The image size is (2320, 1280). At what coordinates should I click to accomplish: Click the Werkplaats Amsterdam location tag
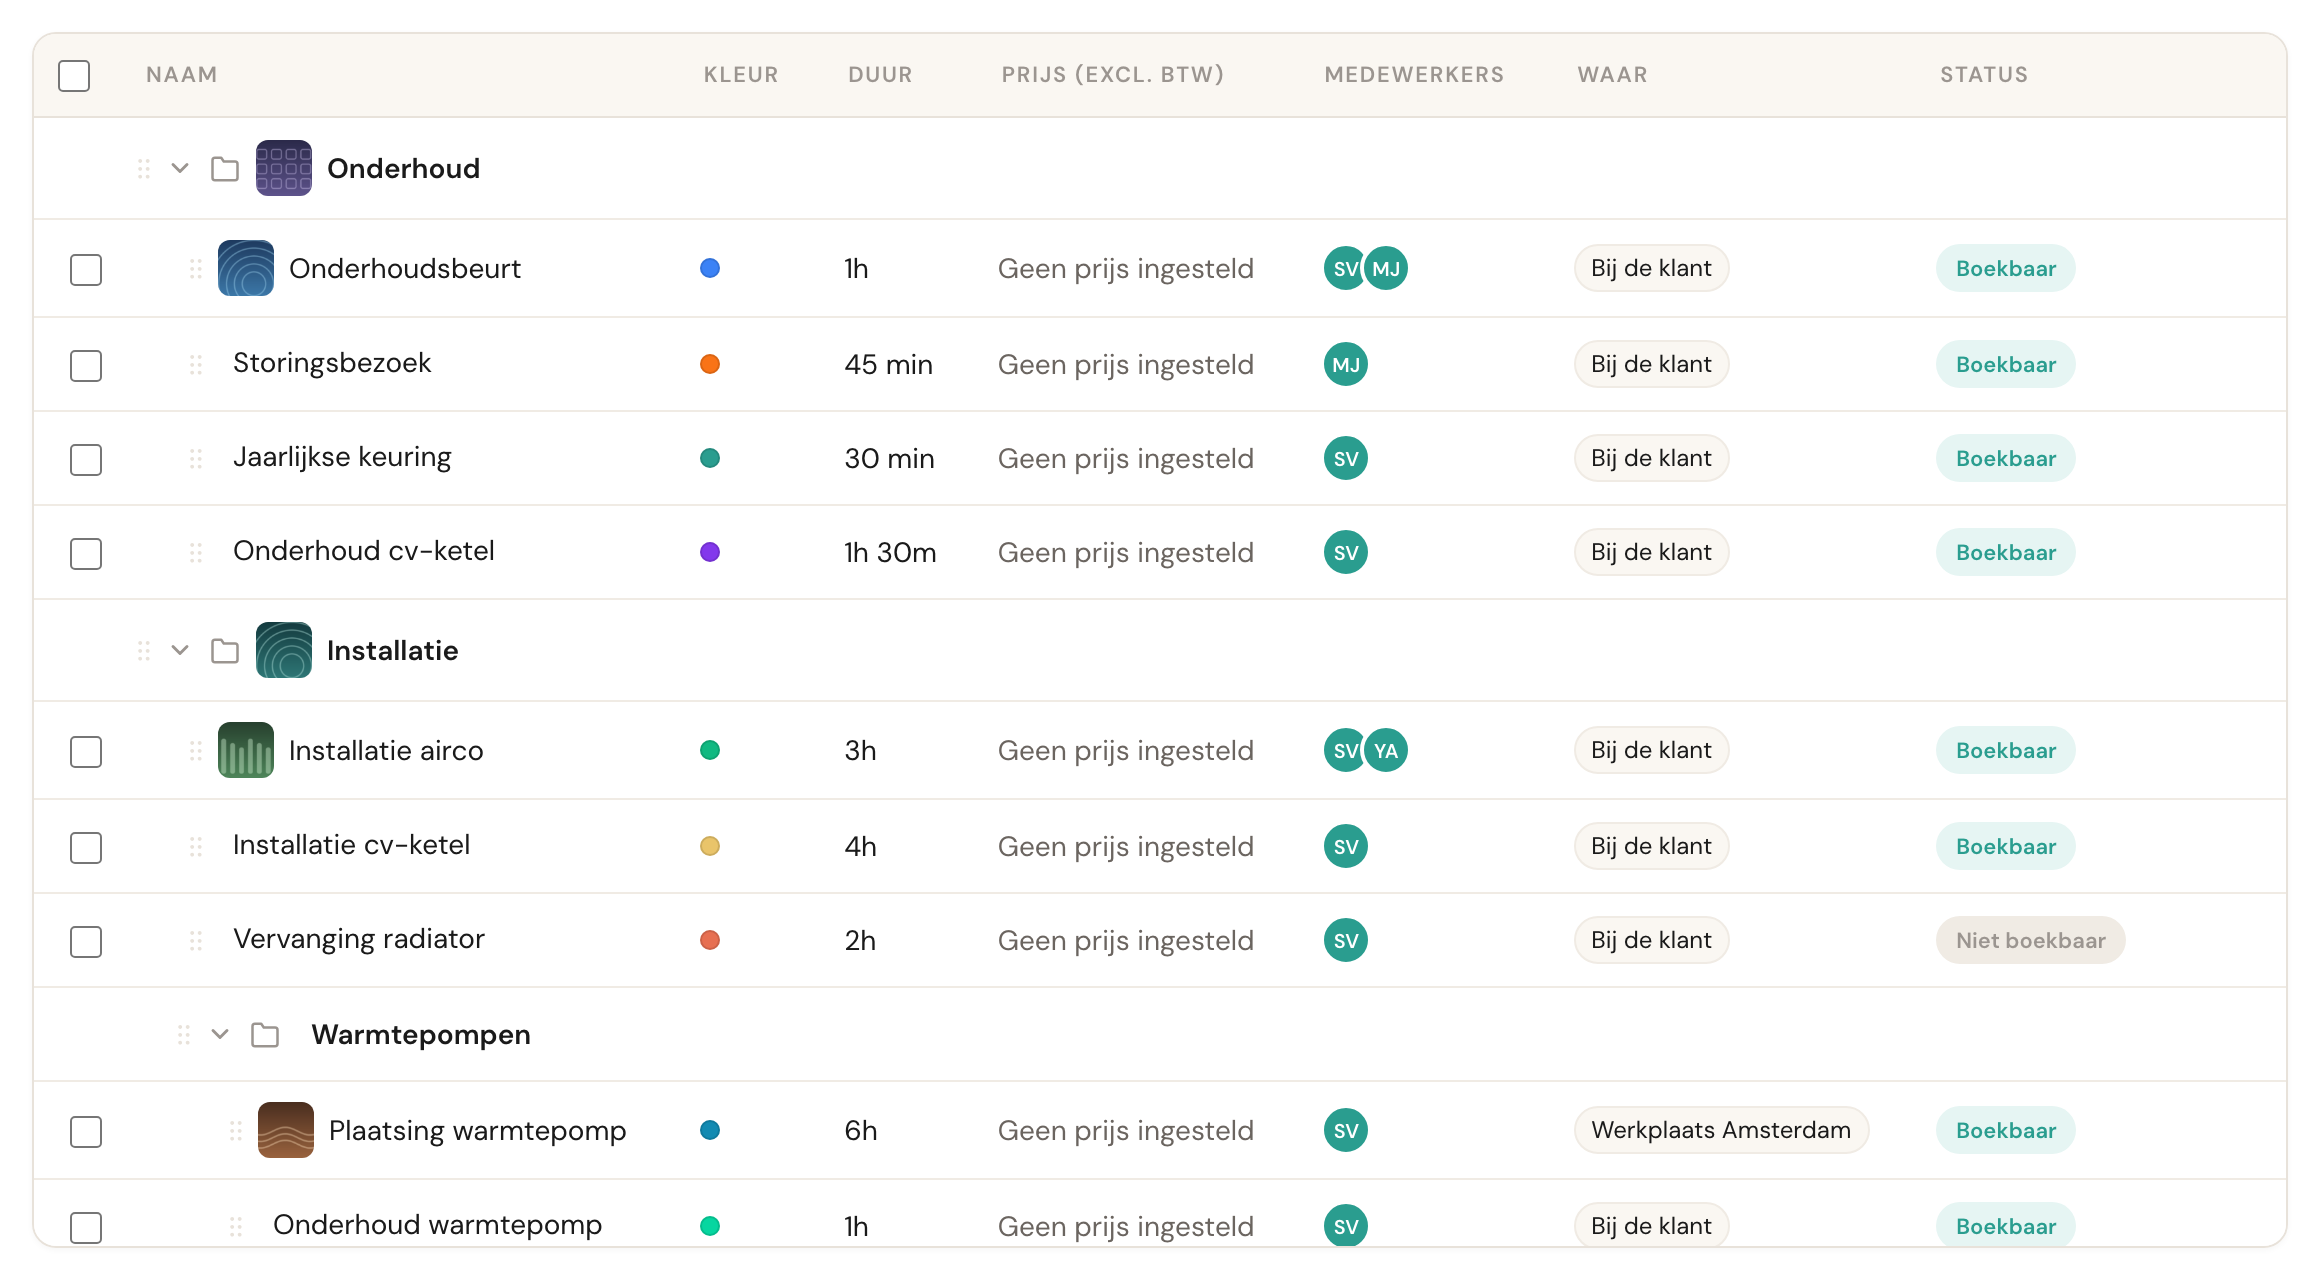(1721, 1130)
